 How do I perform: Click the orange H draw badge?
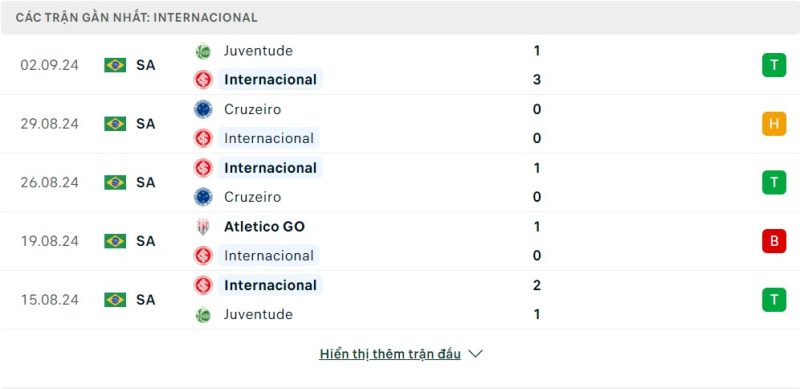774,124
